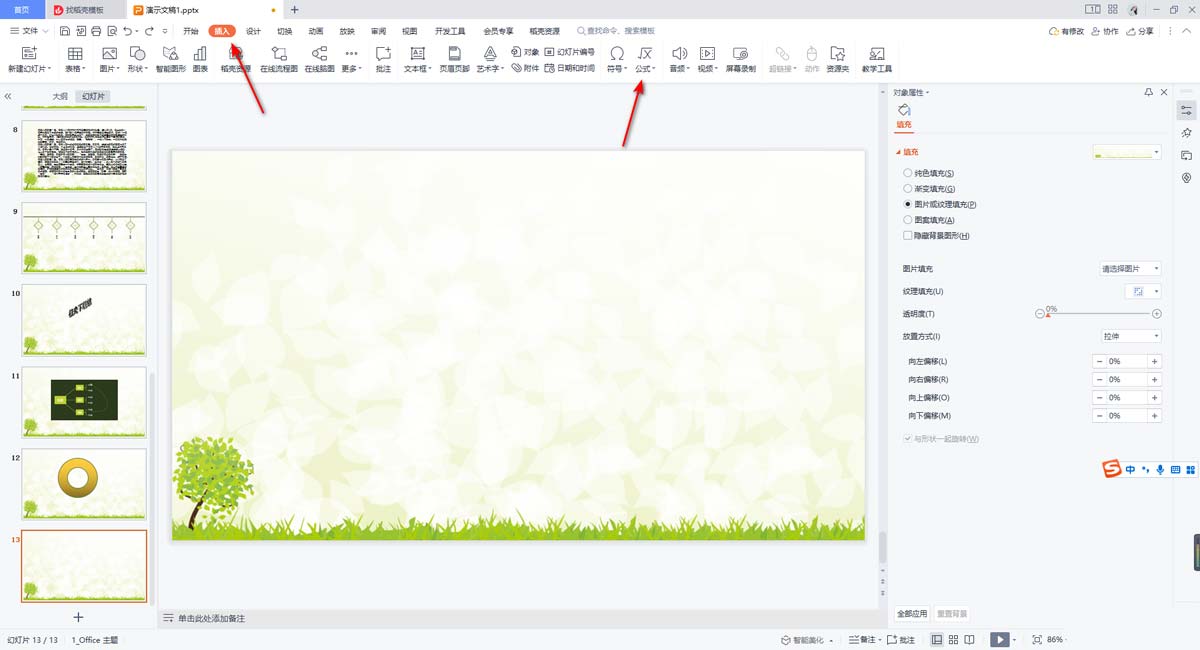Image resolution: width=1200 pixels, height=650 pixels.
Task: Switch to the 首页 (Home page) window tab
Action: tap(22, 9)
